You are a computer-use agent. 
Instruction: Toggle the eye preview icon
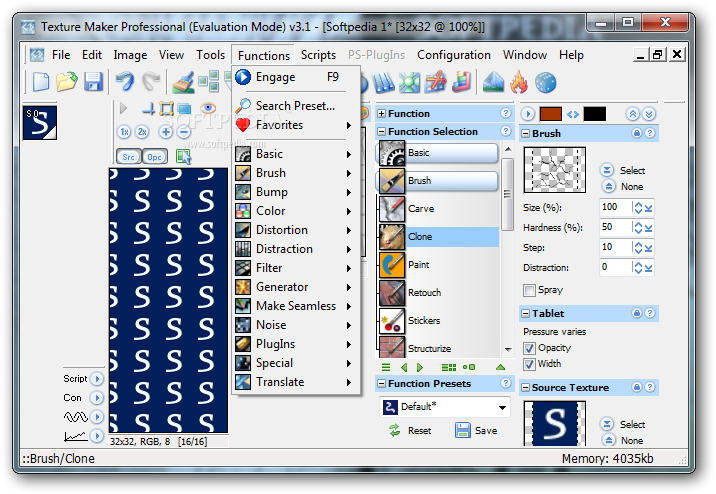coord(208,108)
